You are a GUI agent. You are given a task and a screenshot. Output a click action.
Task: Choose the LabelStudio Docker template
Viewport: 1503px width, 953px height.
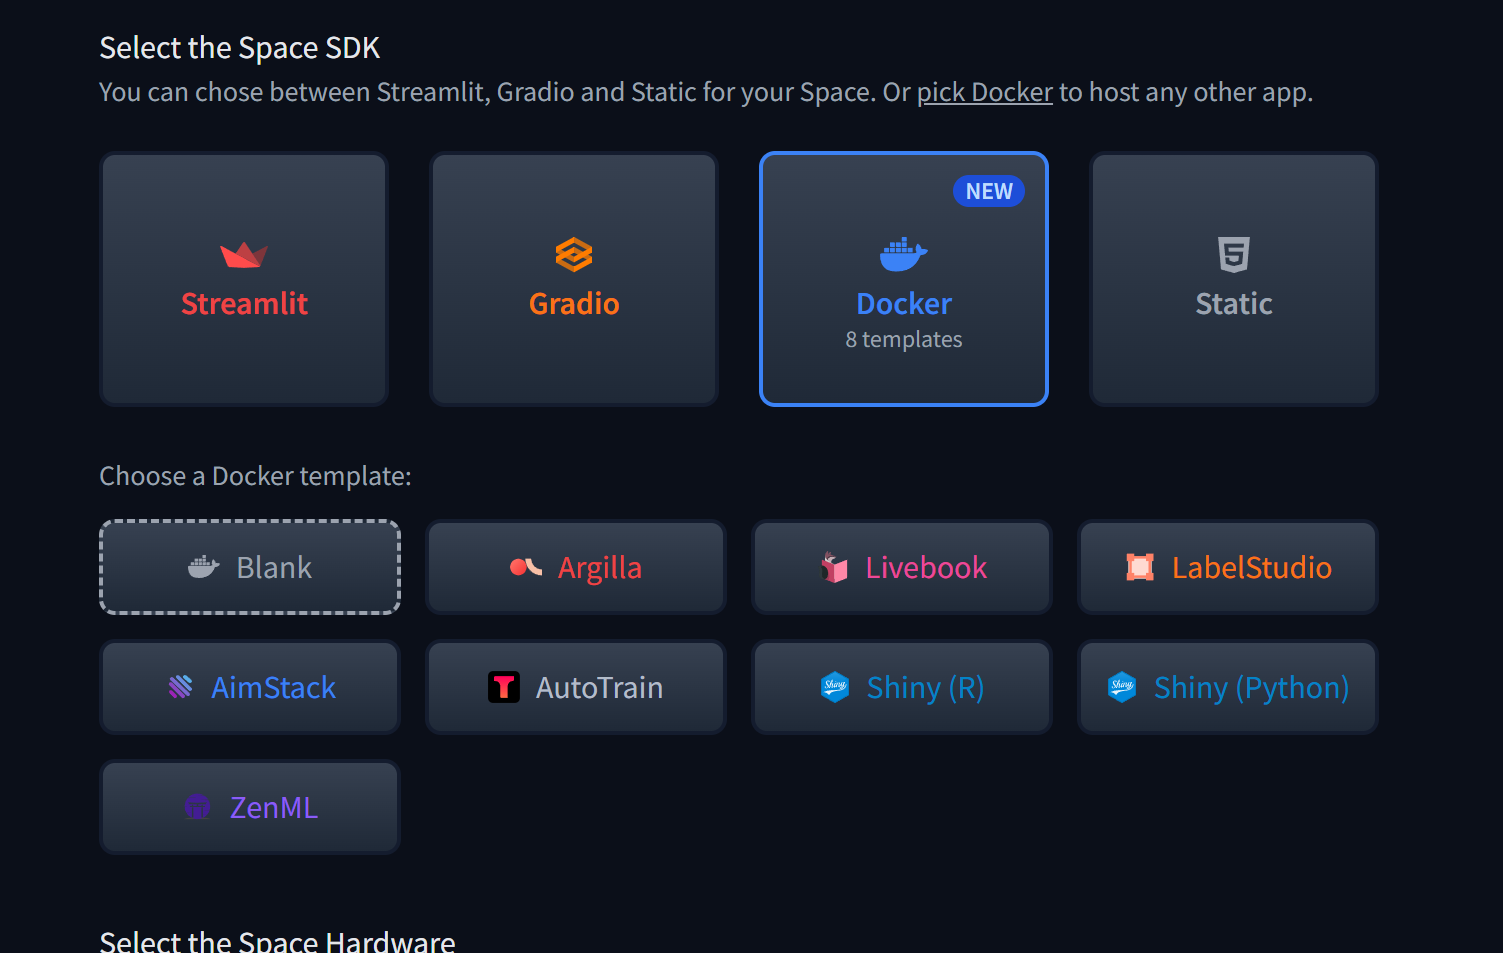coord(1228,567)
